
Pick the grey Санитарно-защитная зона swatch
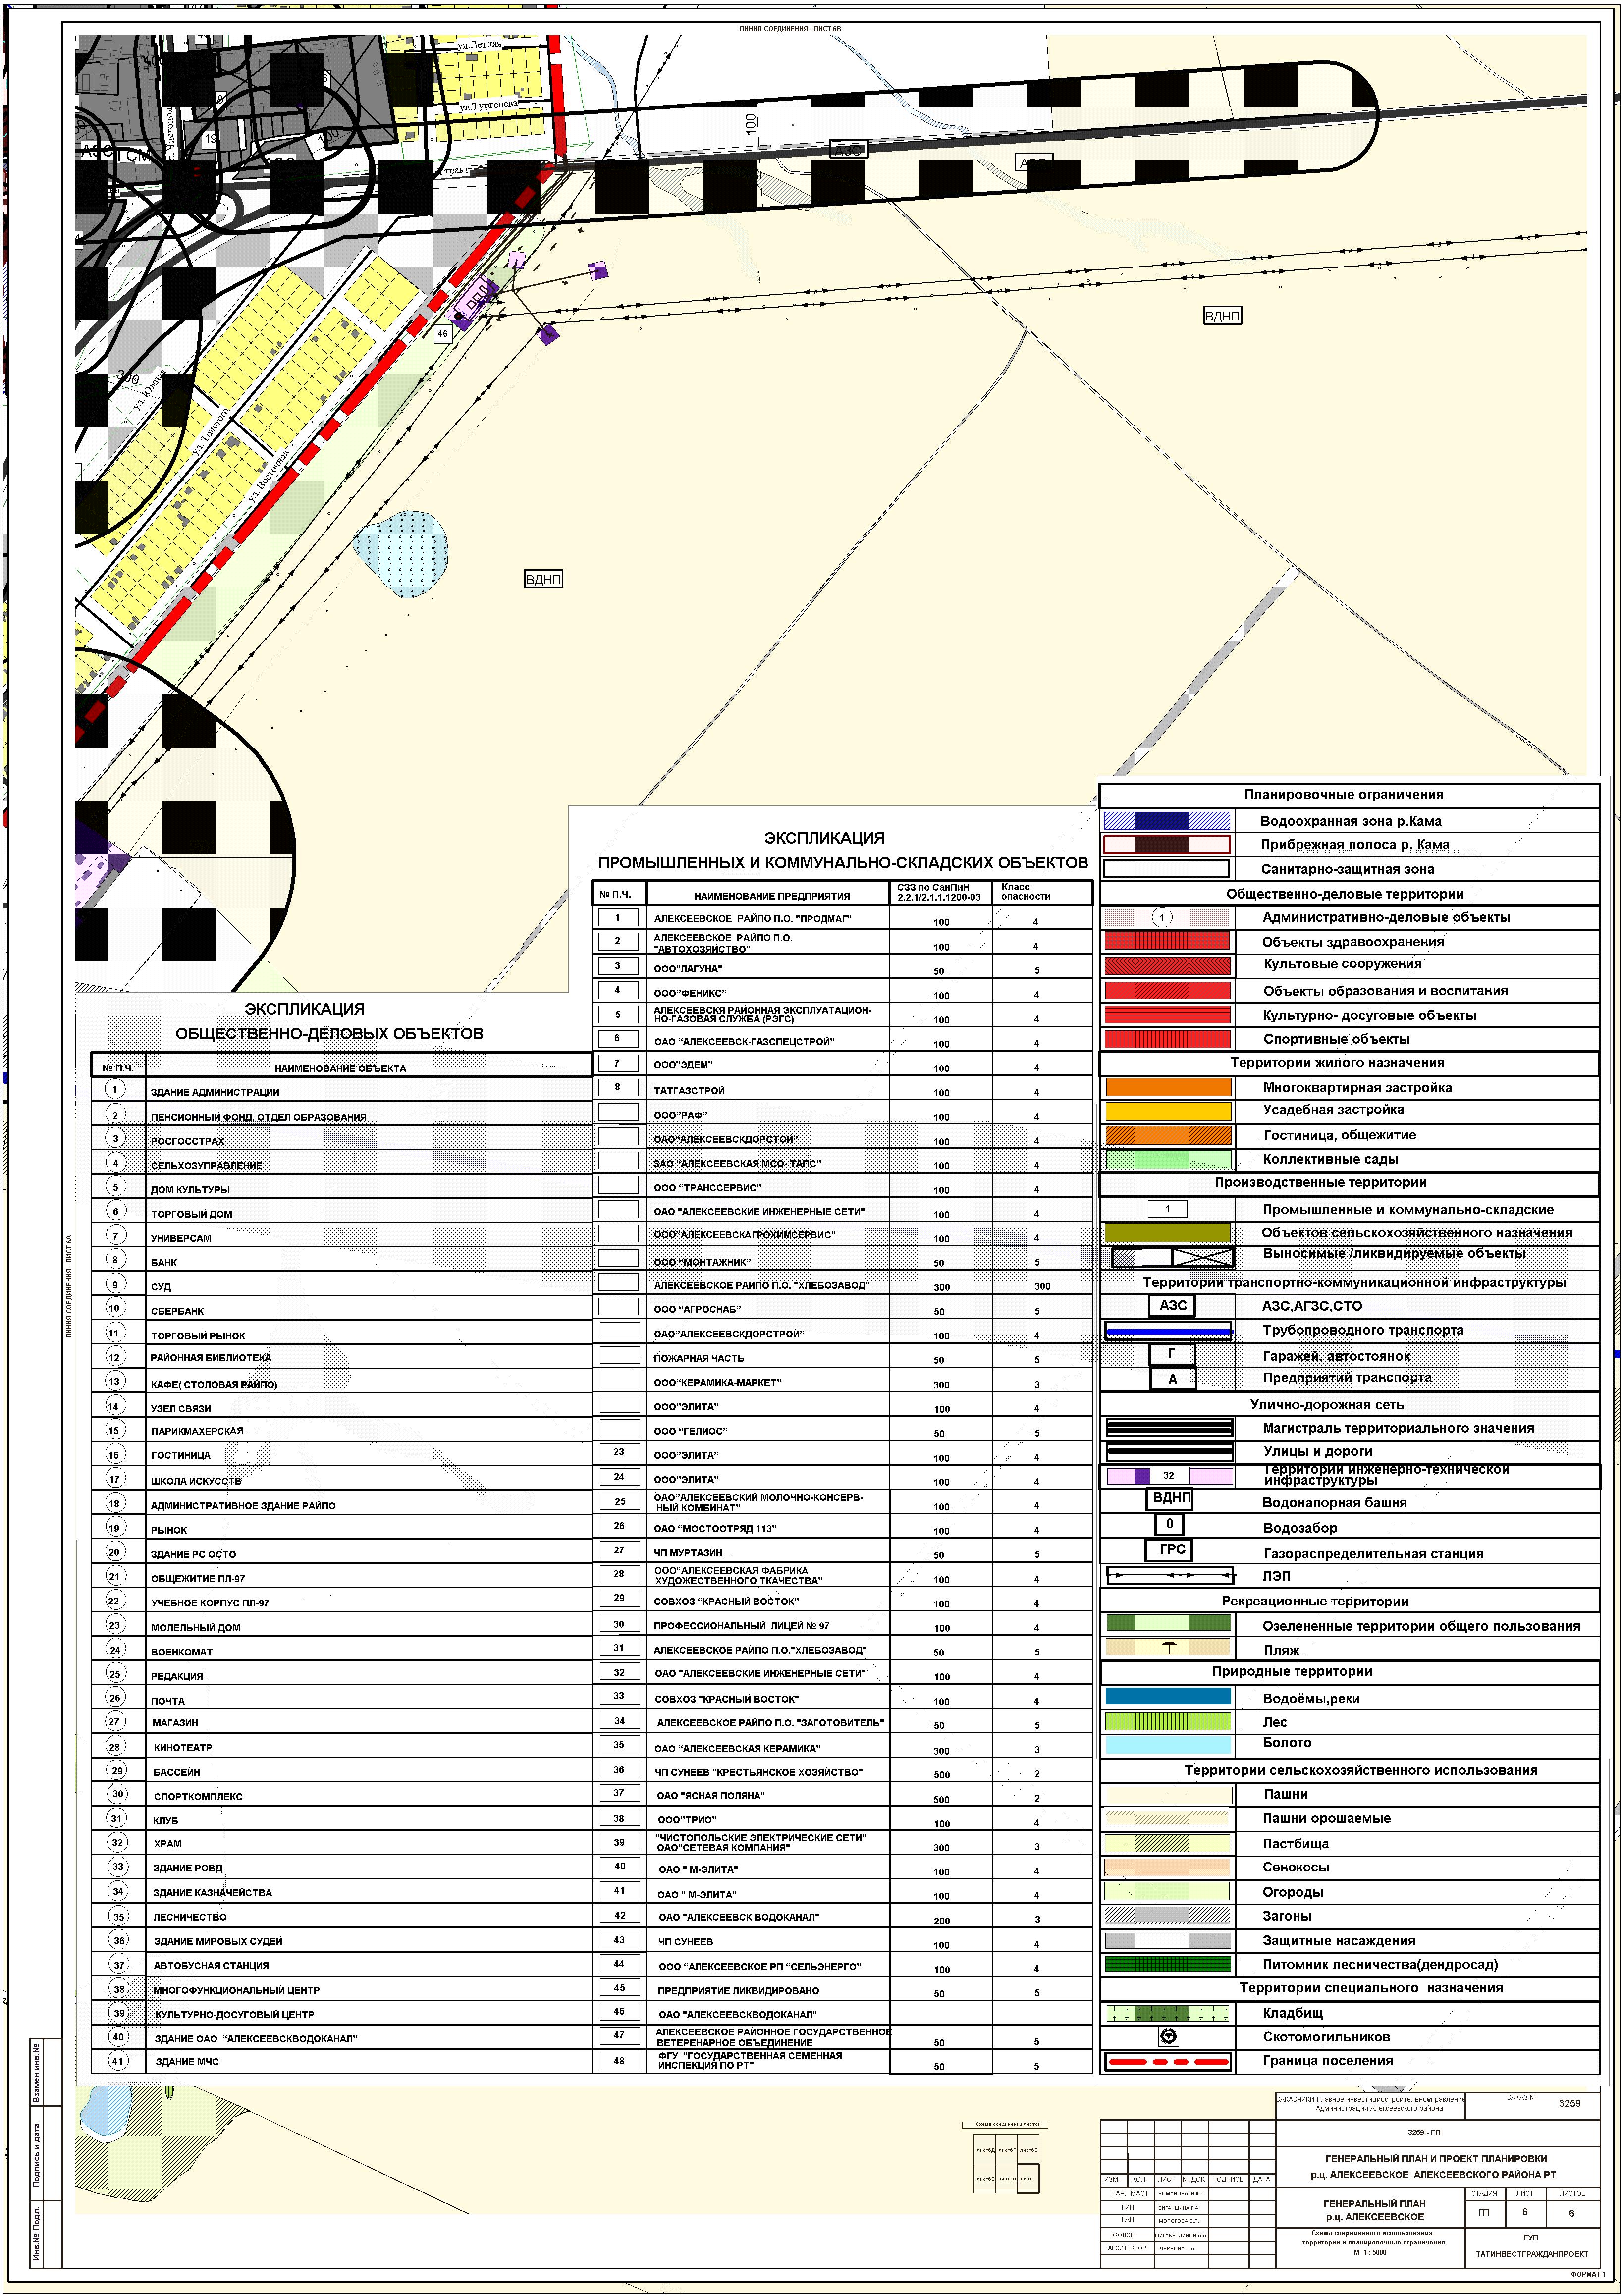(1167, 869)
